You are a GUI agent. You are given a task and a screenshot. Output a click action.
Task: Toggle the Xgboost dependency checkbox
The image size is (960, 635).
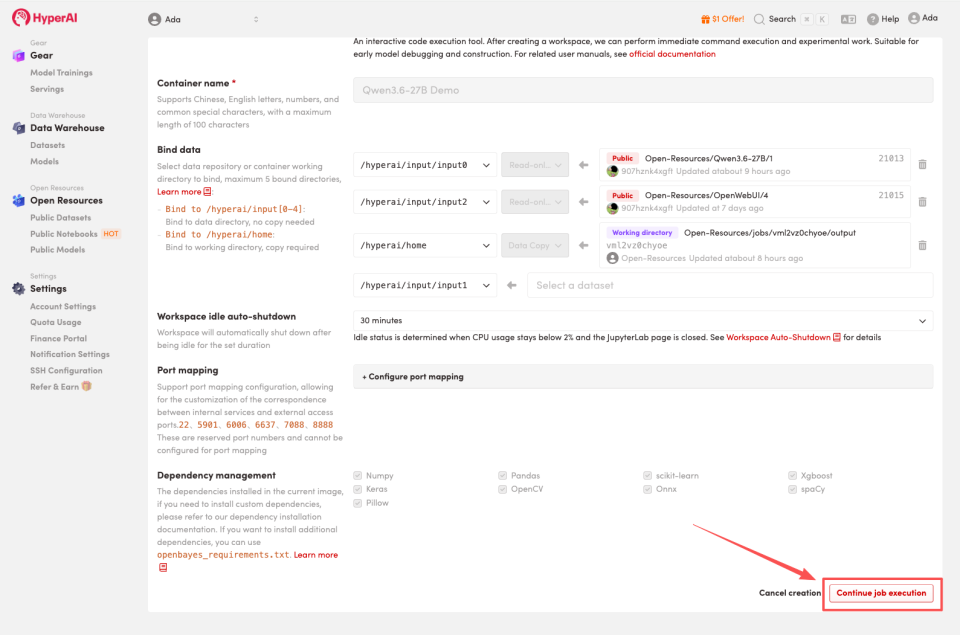coord(793,476)
